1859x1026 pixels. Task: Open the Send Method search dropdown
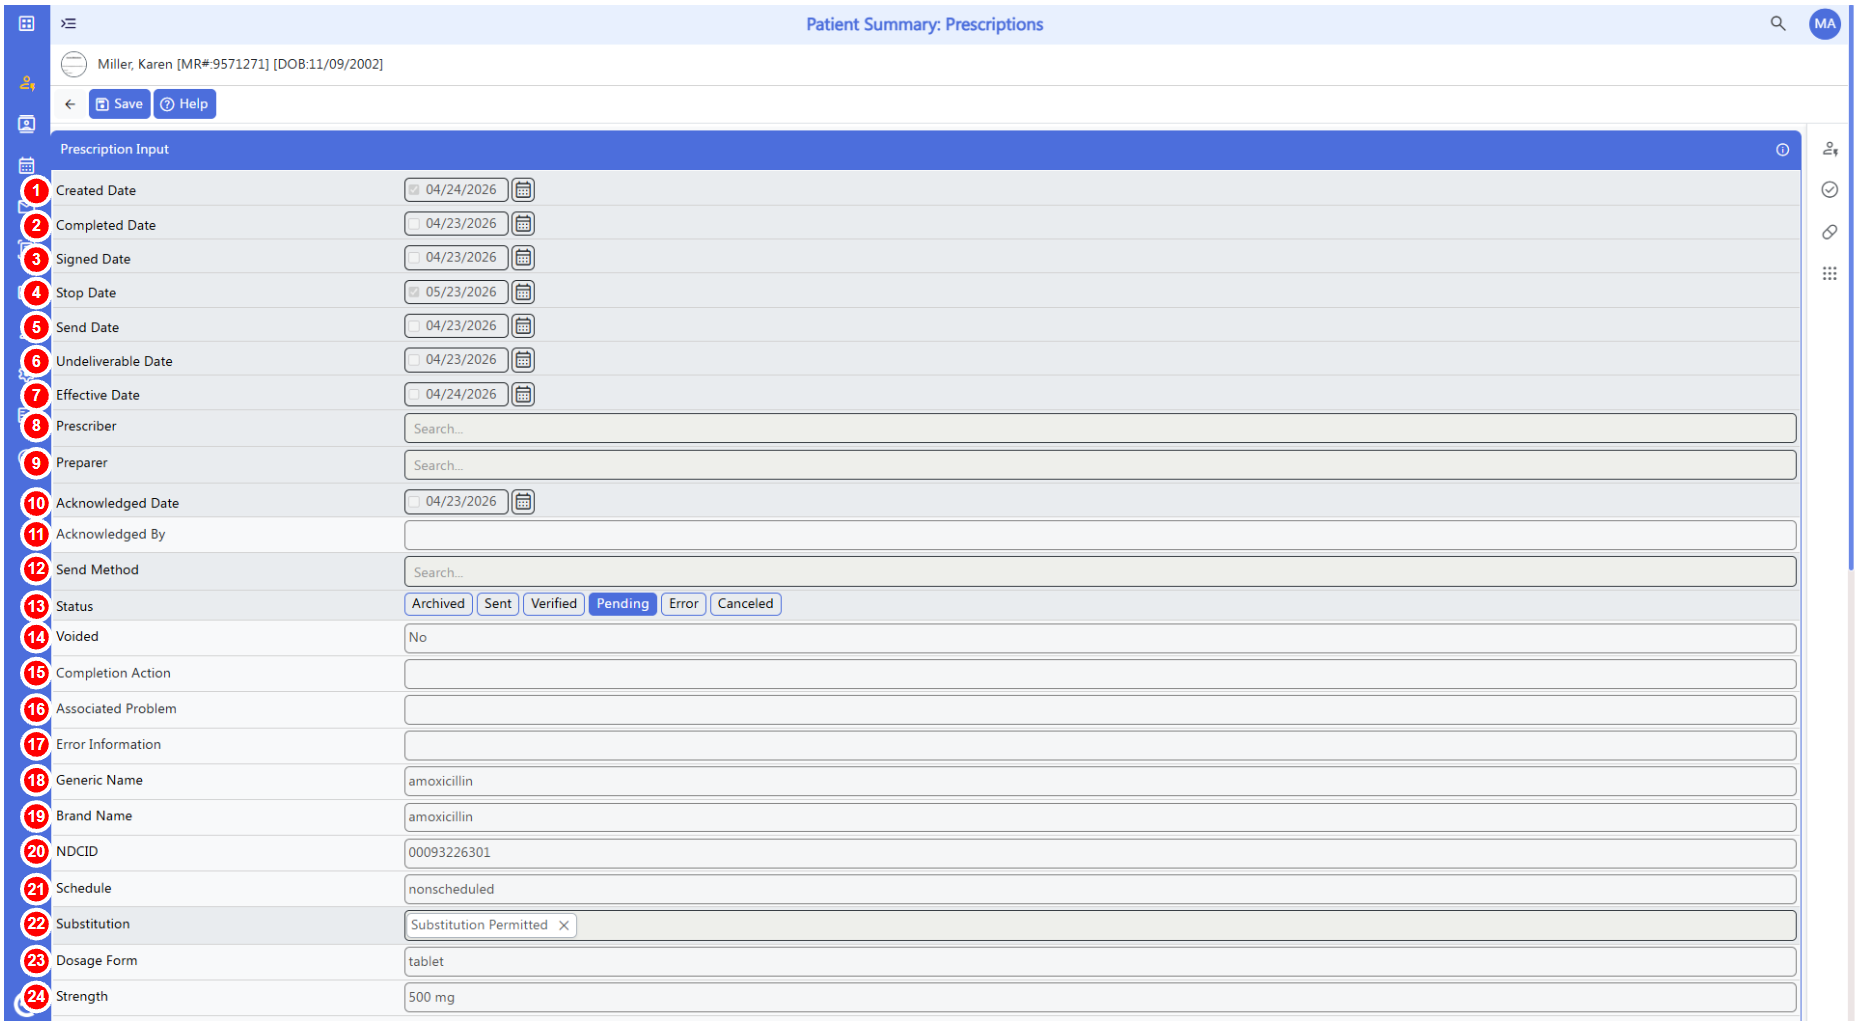(x=1100, y=572)
